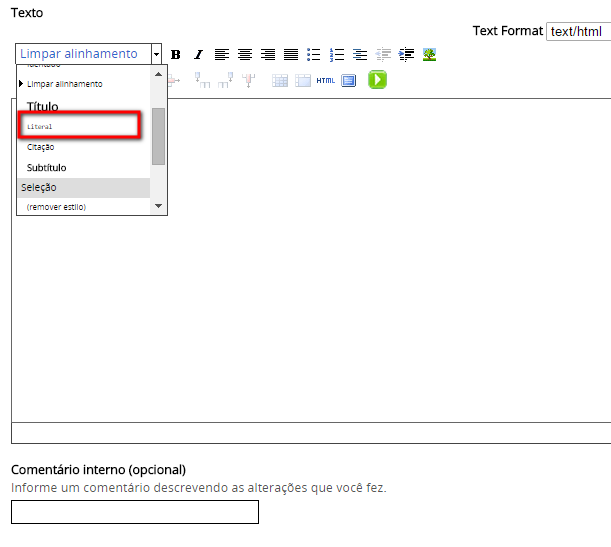The width and height of the screenshot is (611, 547).
Task: Open the Text Format text/html dropdown
Action: [579, 32]
